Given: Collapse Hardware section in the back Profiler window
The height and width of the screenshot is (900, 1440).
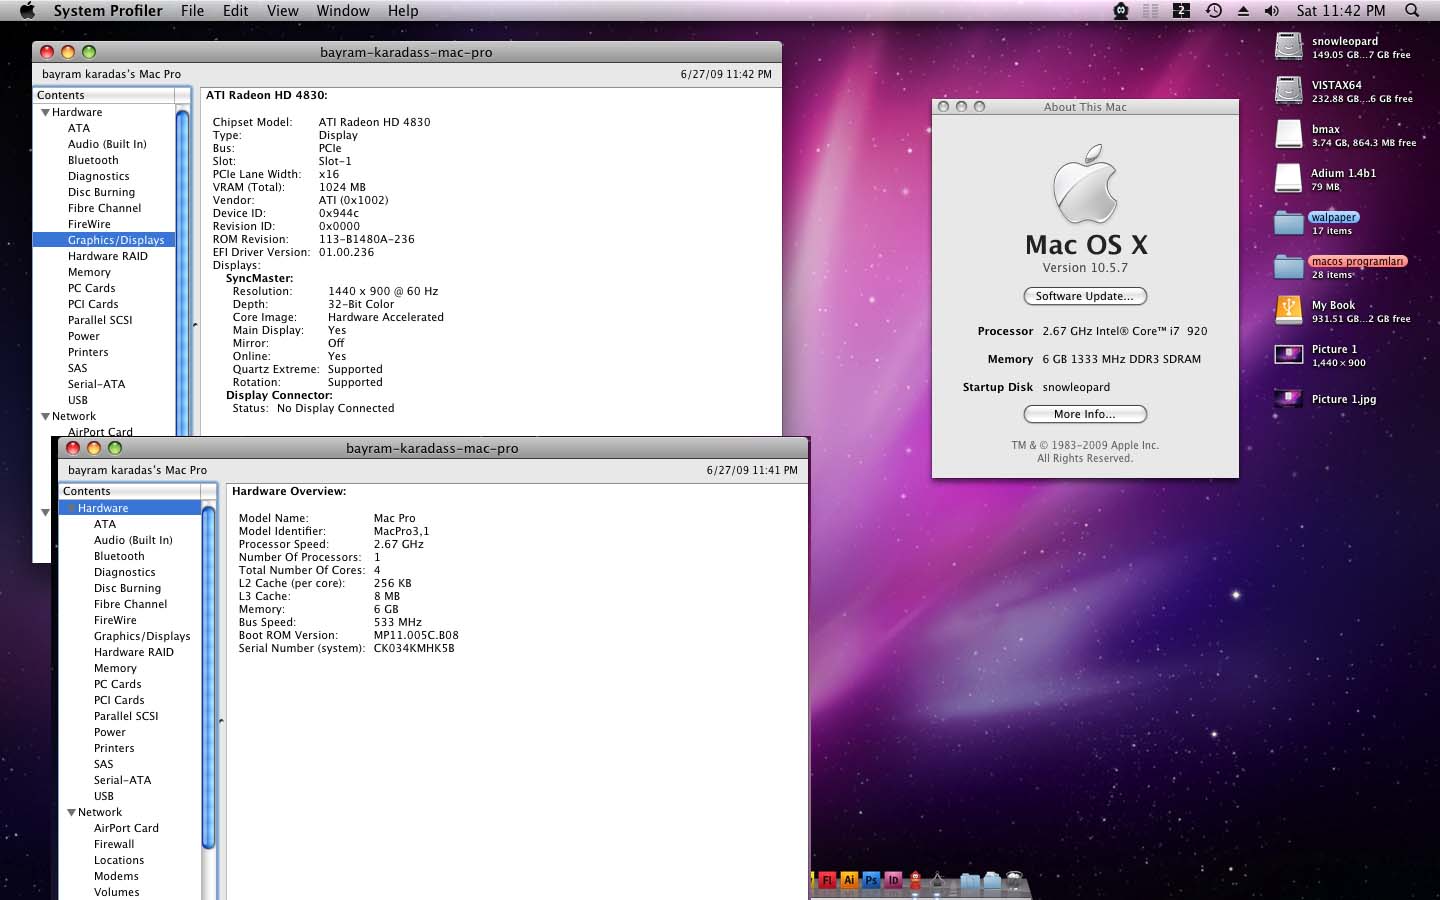Looking at the screenshot, I should [45, 112].
